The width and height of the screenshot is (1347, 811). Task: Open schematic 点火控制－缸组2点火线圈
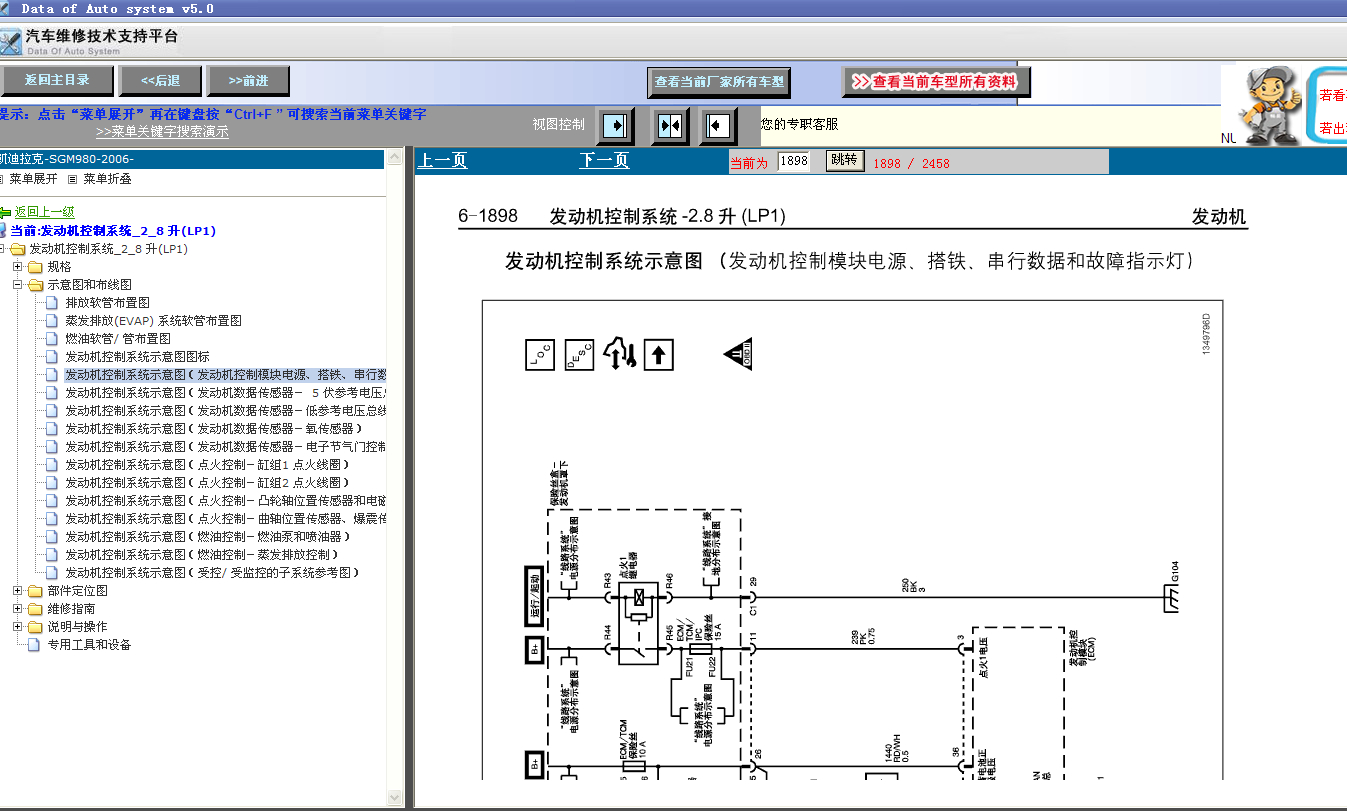(x=207, y=483)
